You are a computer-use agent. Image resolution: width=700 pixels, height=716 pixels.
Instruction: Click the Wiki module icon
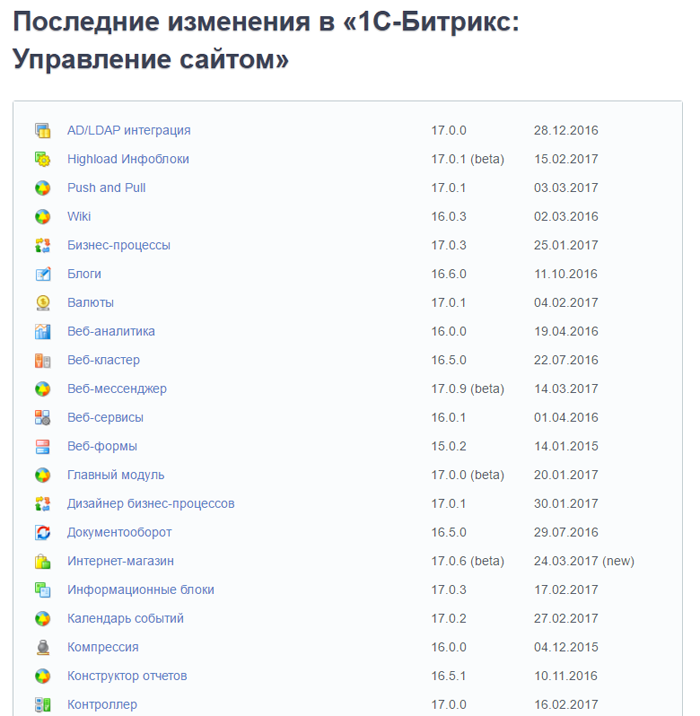click(43, 217)
